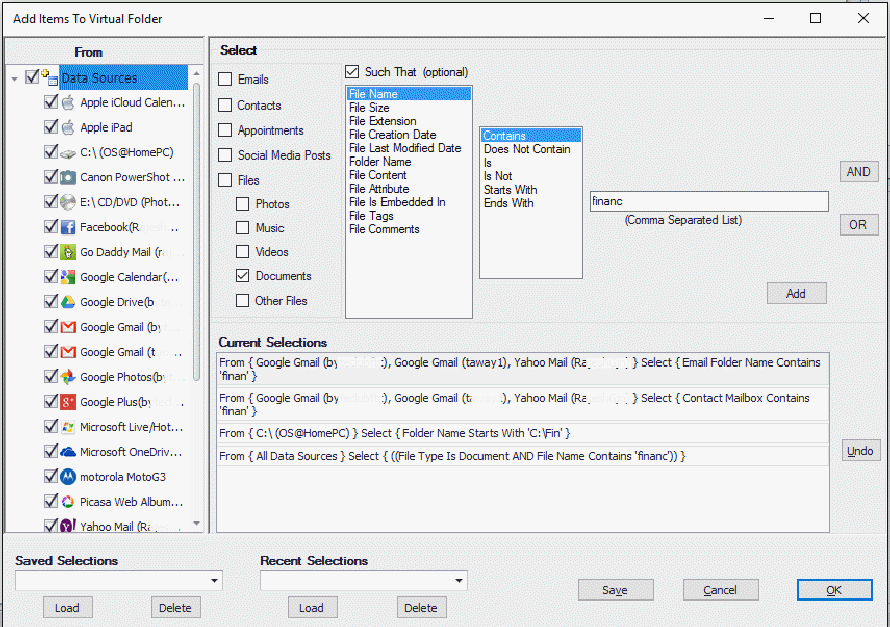The width and height of the screenshot is (890, 627).
Task: Click the Microsoft Live/Hotmail icon
Action: point(68,427)
